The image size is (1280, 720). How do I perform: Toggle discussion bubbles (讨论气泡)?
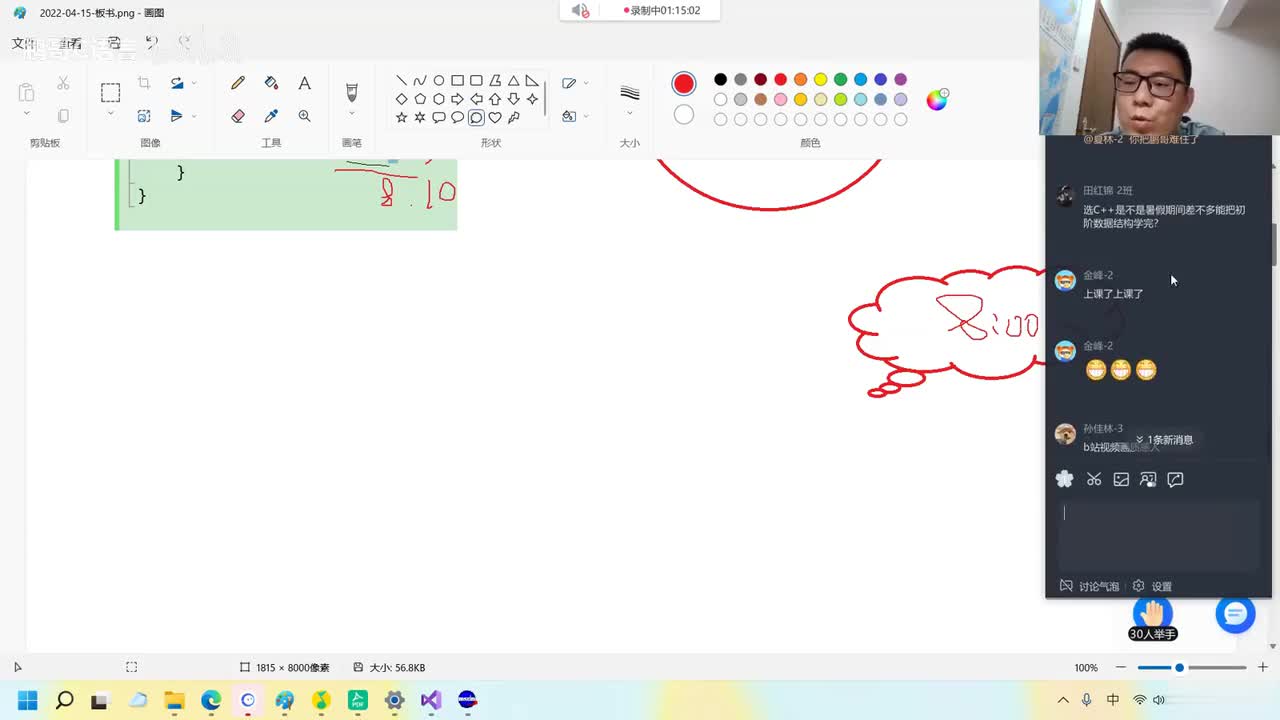(x=1089, y=586)
